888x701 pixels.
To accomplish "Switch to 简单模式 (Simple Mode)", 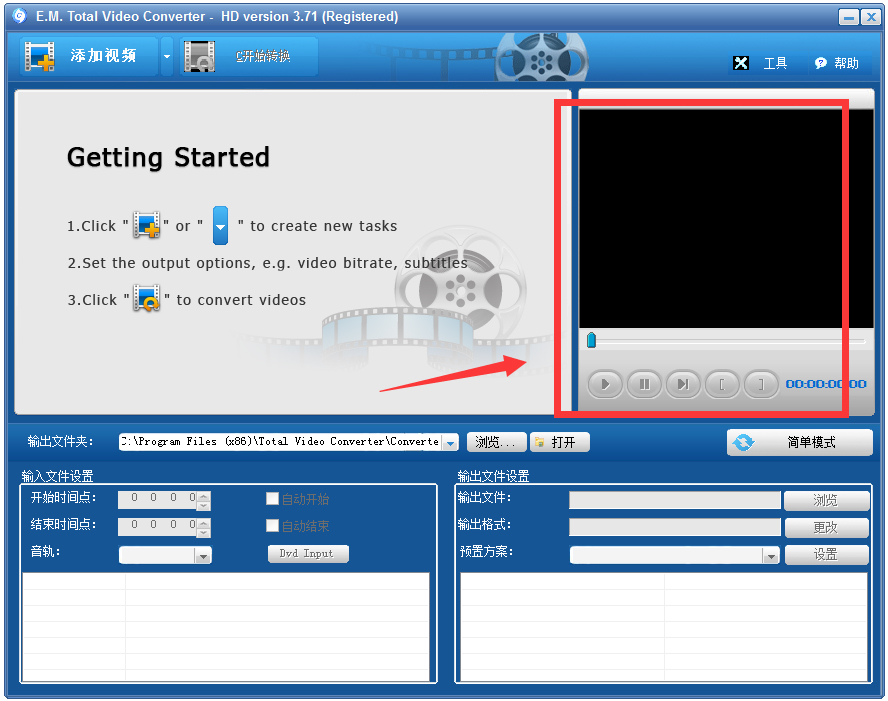I will [799, 442].
